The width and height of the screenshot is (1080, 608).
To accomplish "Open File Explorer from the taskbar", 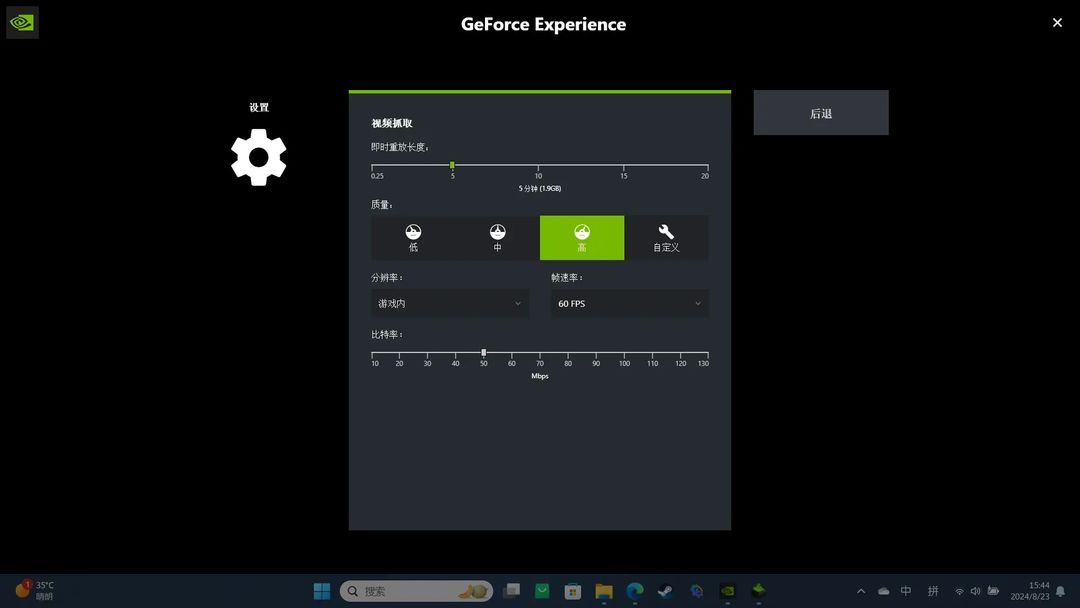I will point(604,591).
